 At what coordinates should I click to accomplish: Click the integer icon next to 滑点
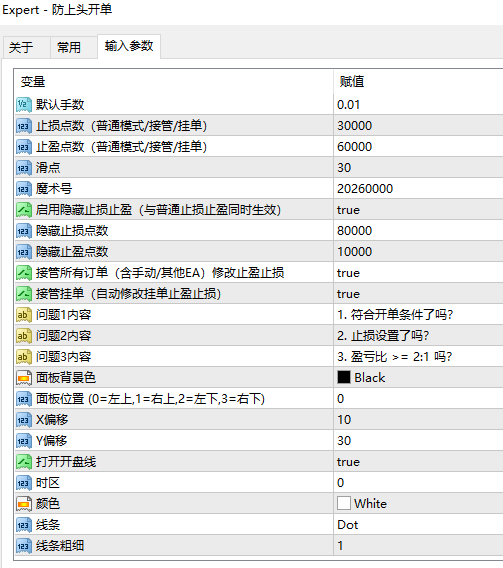click(24, 168)
